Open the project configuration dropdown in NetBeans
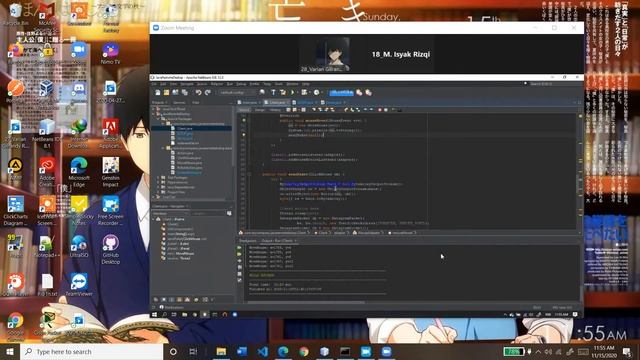 (x=237, y=93)
